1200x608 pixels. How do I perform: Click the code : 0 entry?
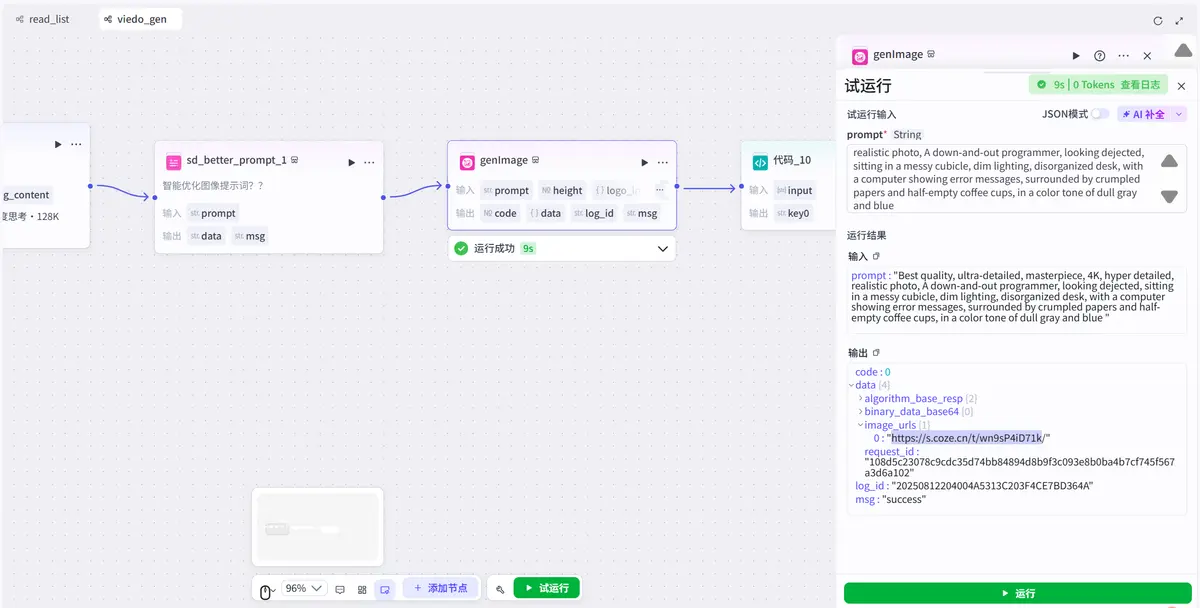tap(872, 372)
